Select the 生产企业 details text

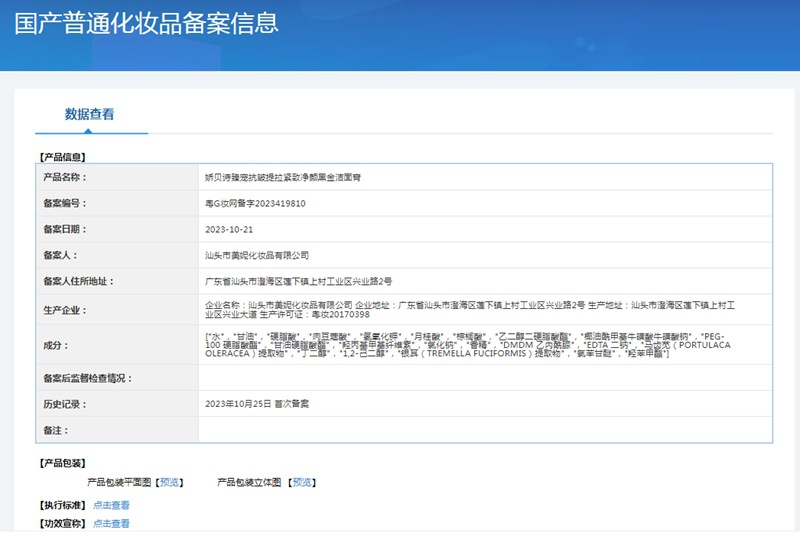pyautogui.click(x=470, y=310)
